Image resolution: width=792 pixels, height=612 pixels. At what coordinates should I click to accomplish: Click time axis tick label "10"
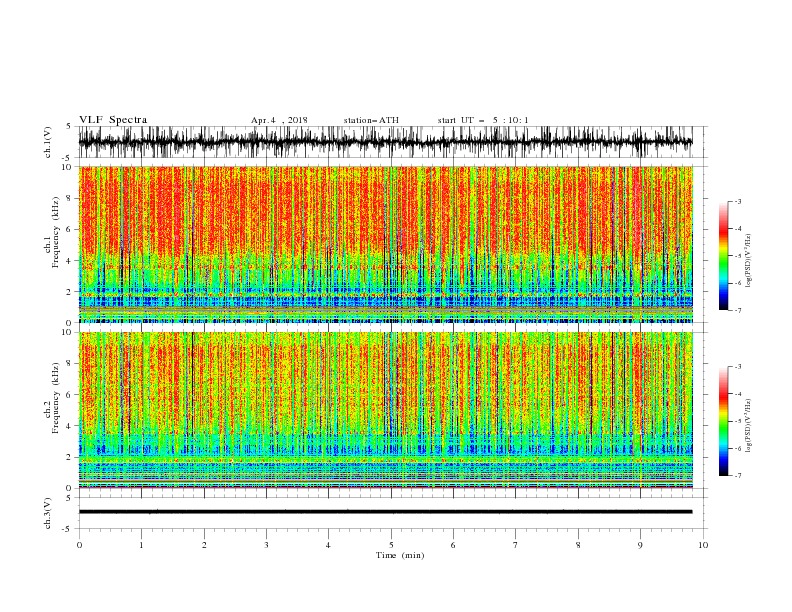703,545
